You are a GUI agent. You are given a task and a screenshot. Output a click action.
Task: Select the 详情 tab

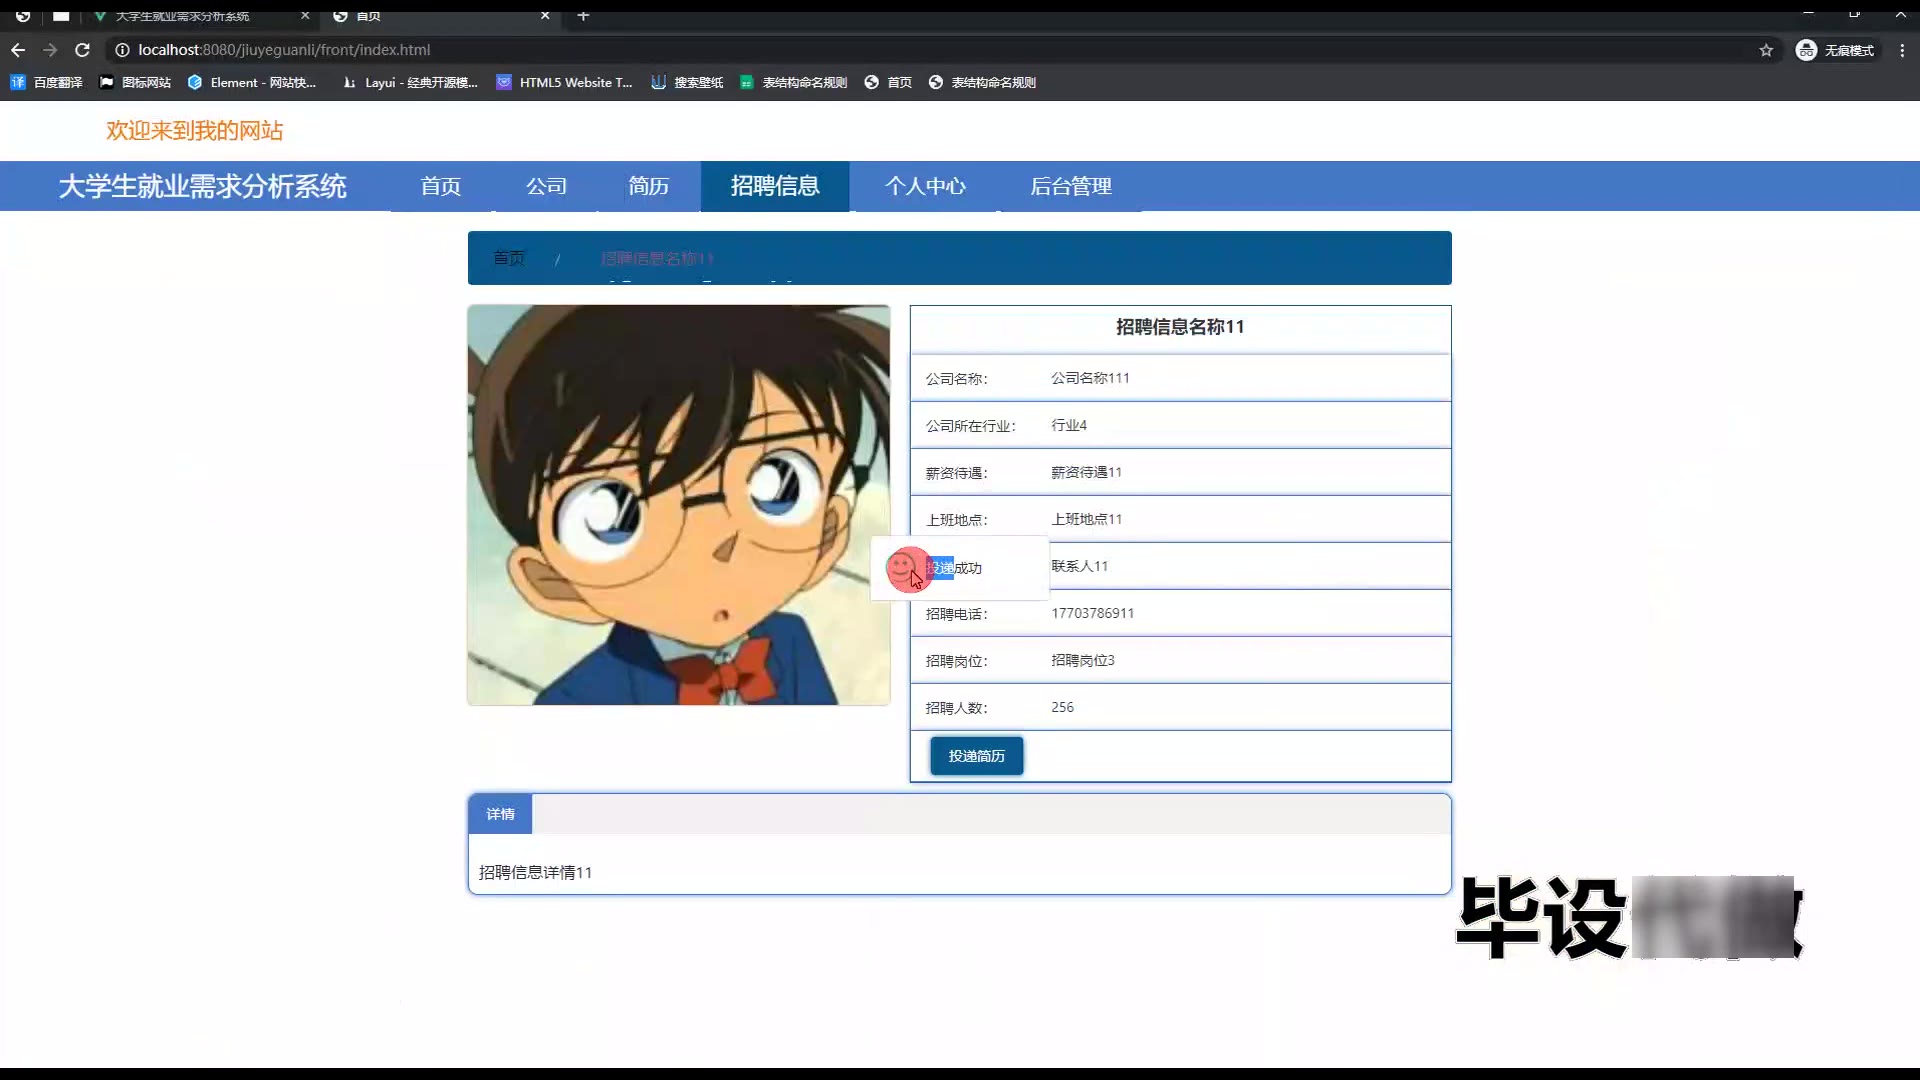tap(500, 814)
